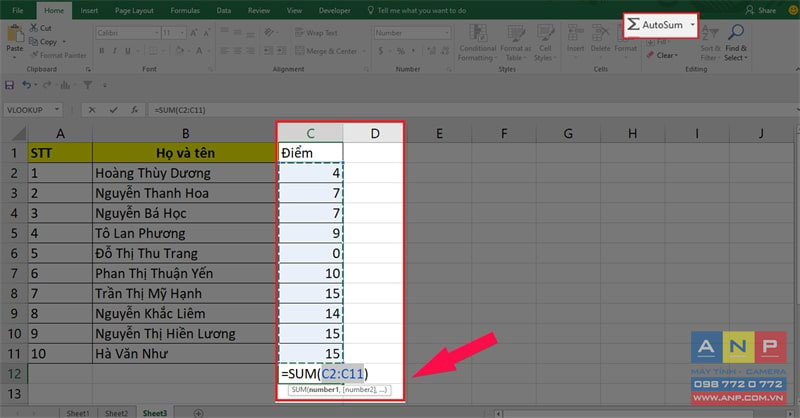Image resolution: width=800 pixels, height=418 pixels.
Task: Apply the Percent Style format
Action: (x=401, y=51)
